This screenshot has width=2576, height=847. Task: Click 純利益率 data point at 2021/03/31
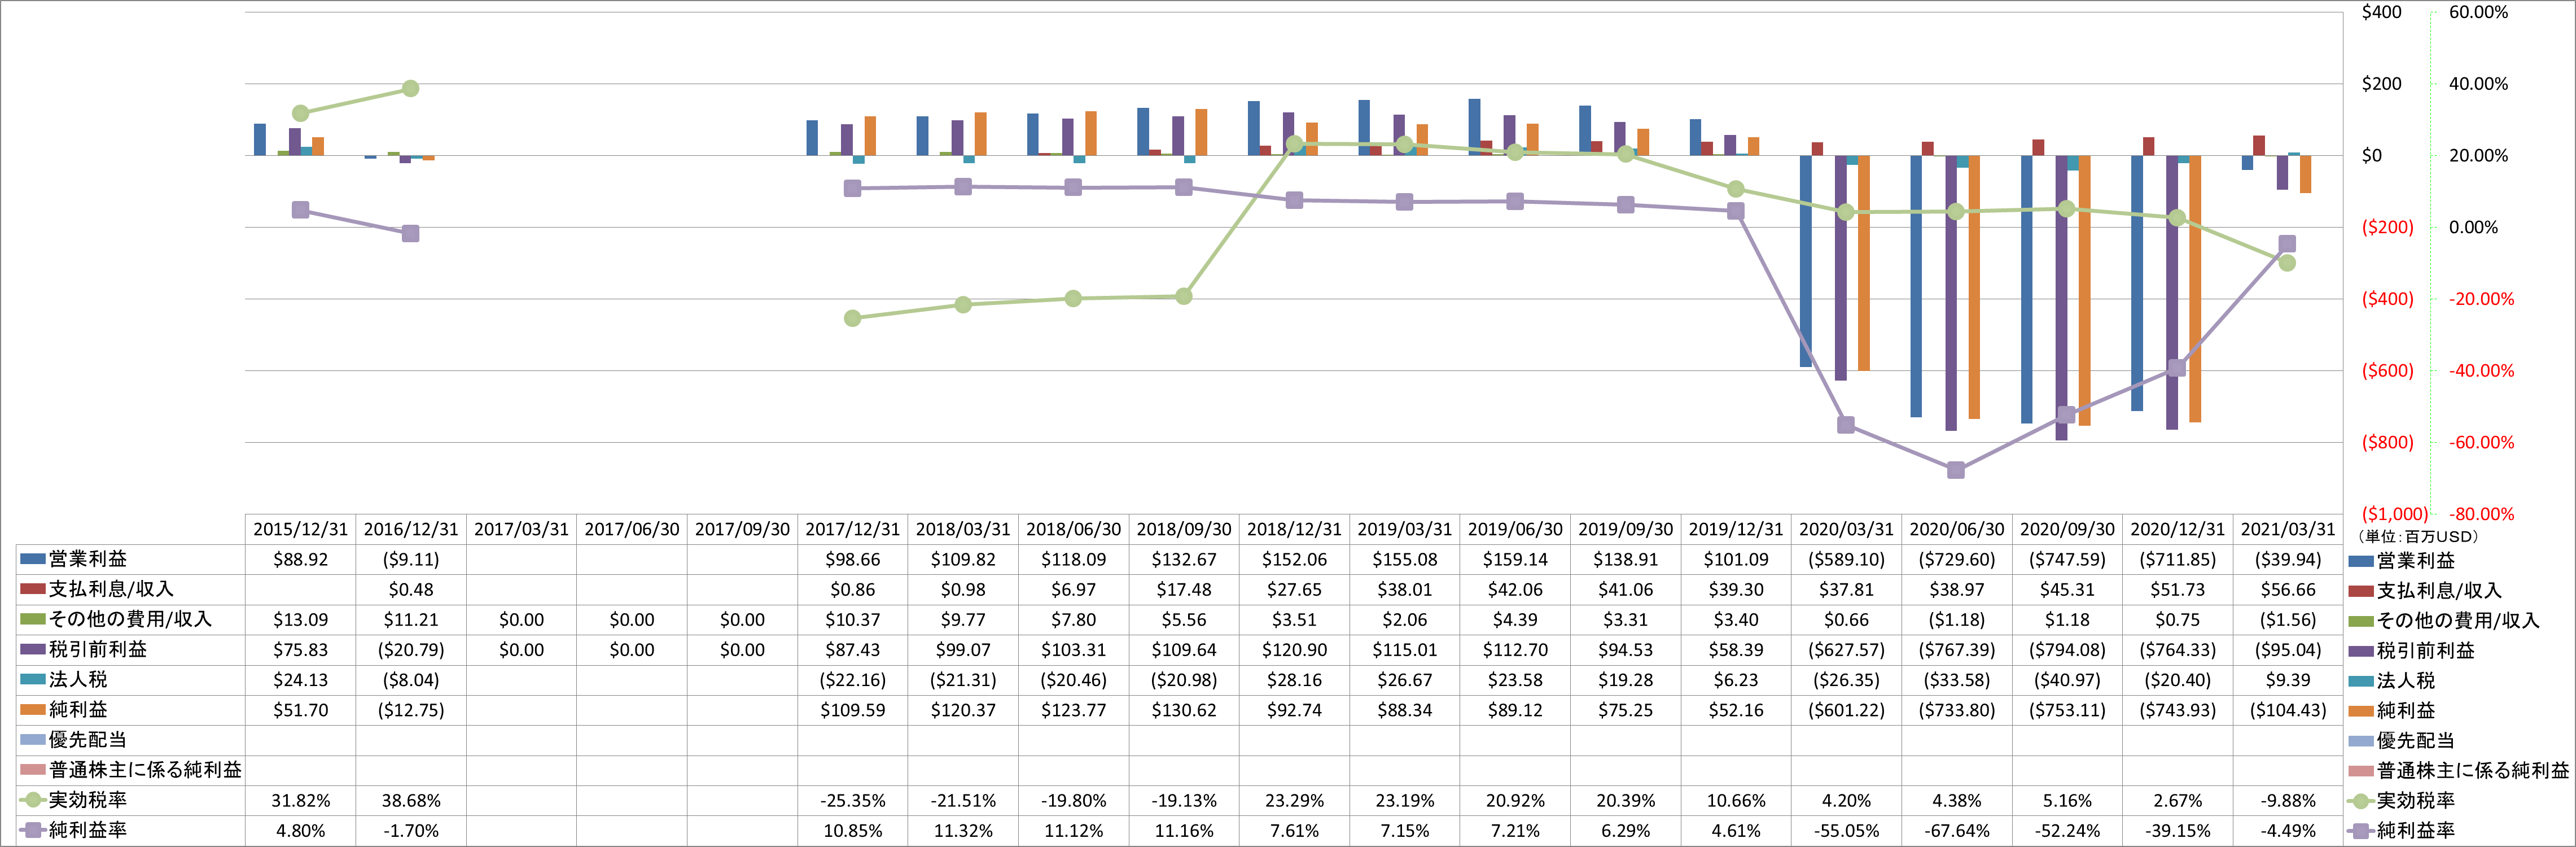point(2287,244)
